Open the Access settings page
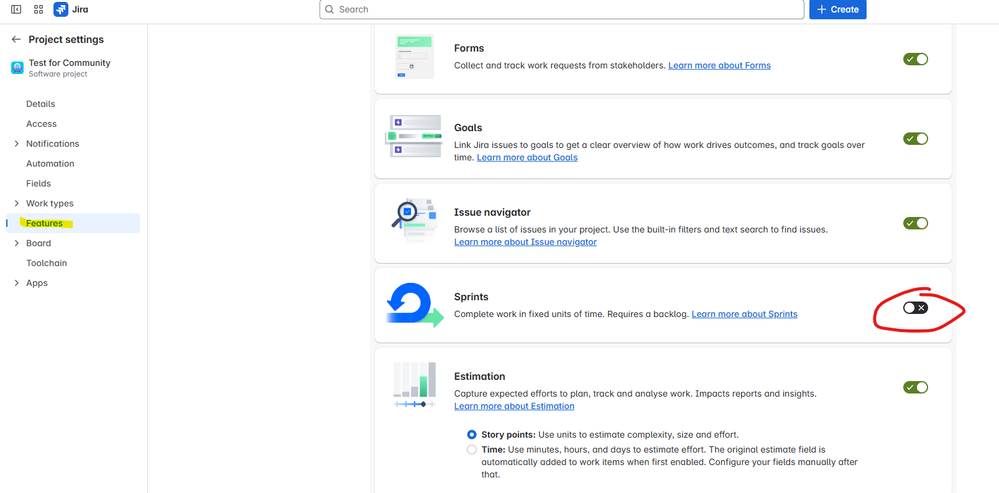This screenshot has height=493, width=999. pyautogui.click(x=41, y=124)
